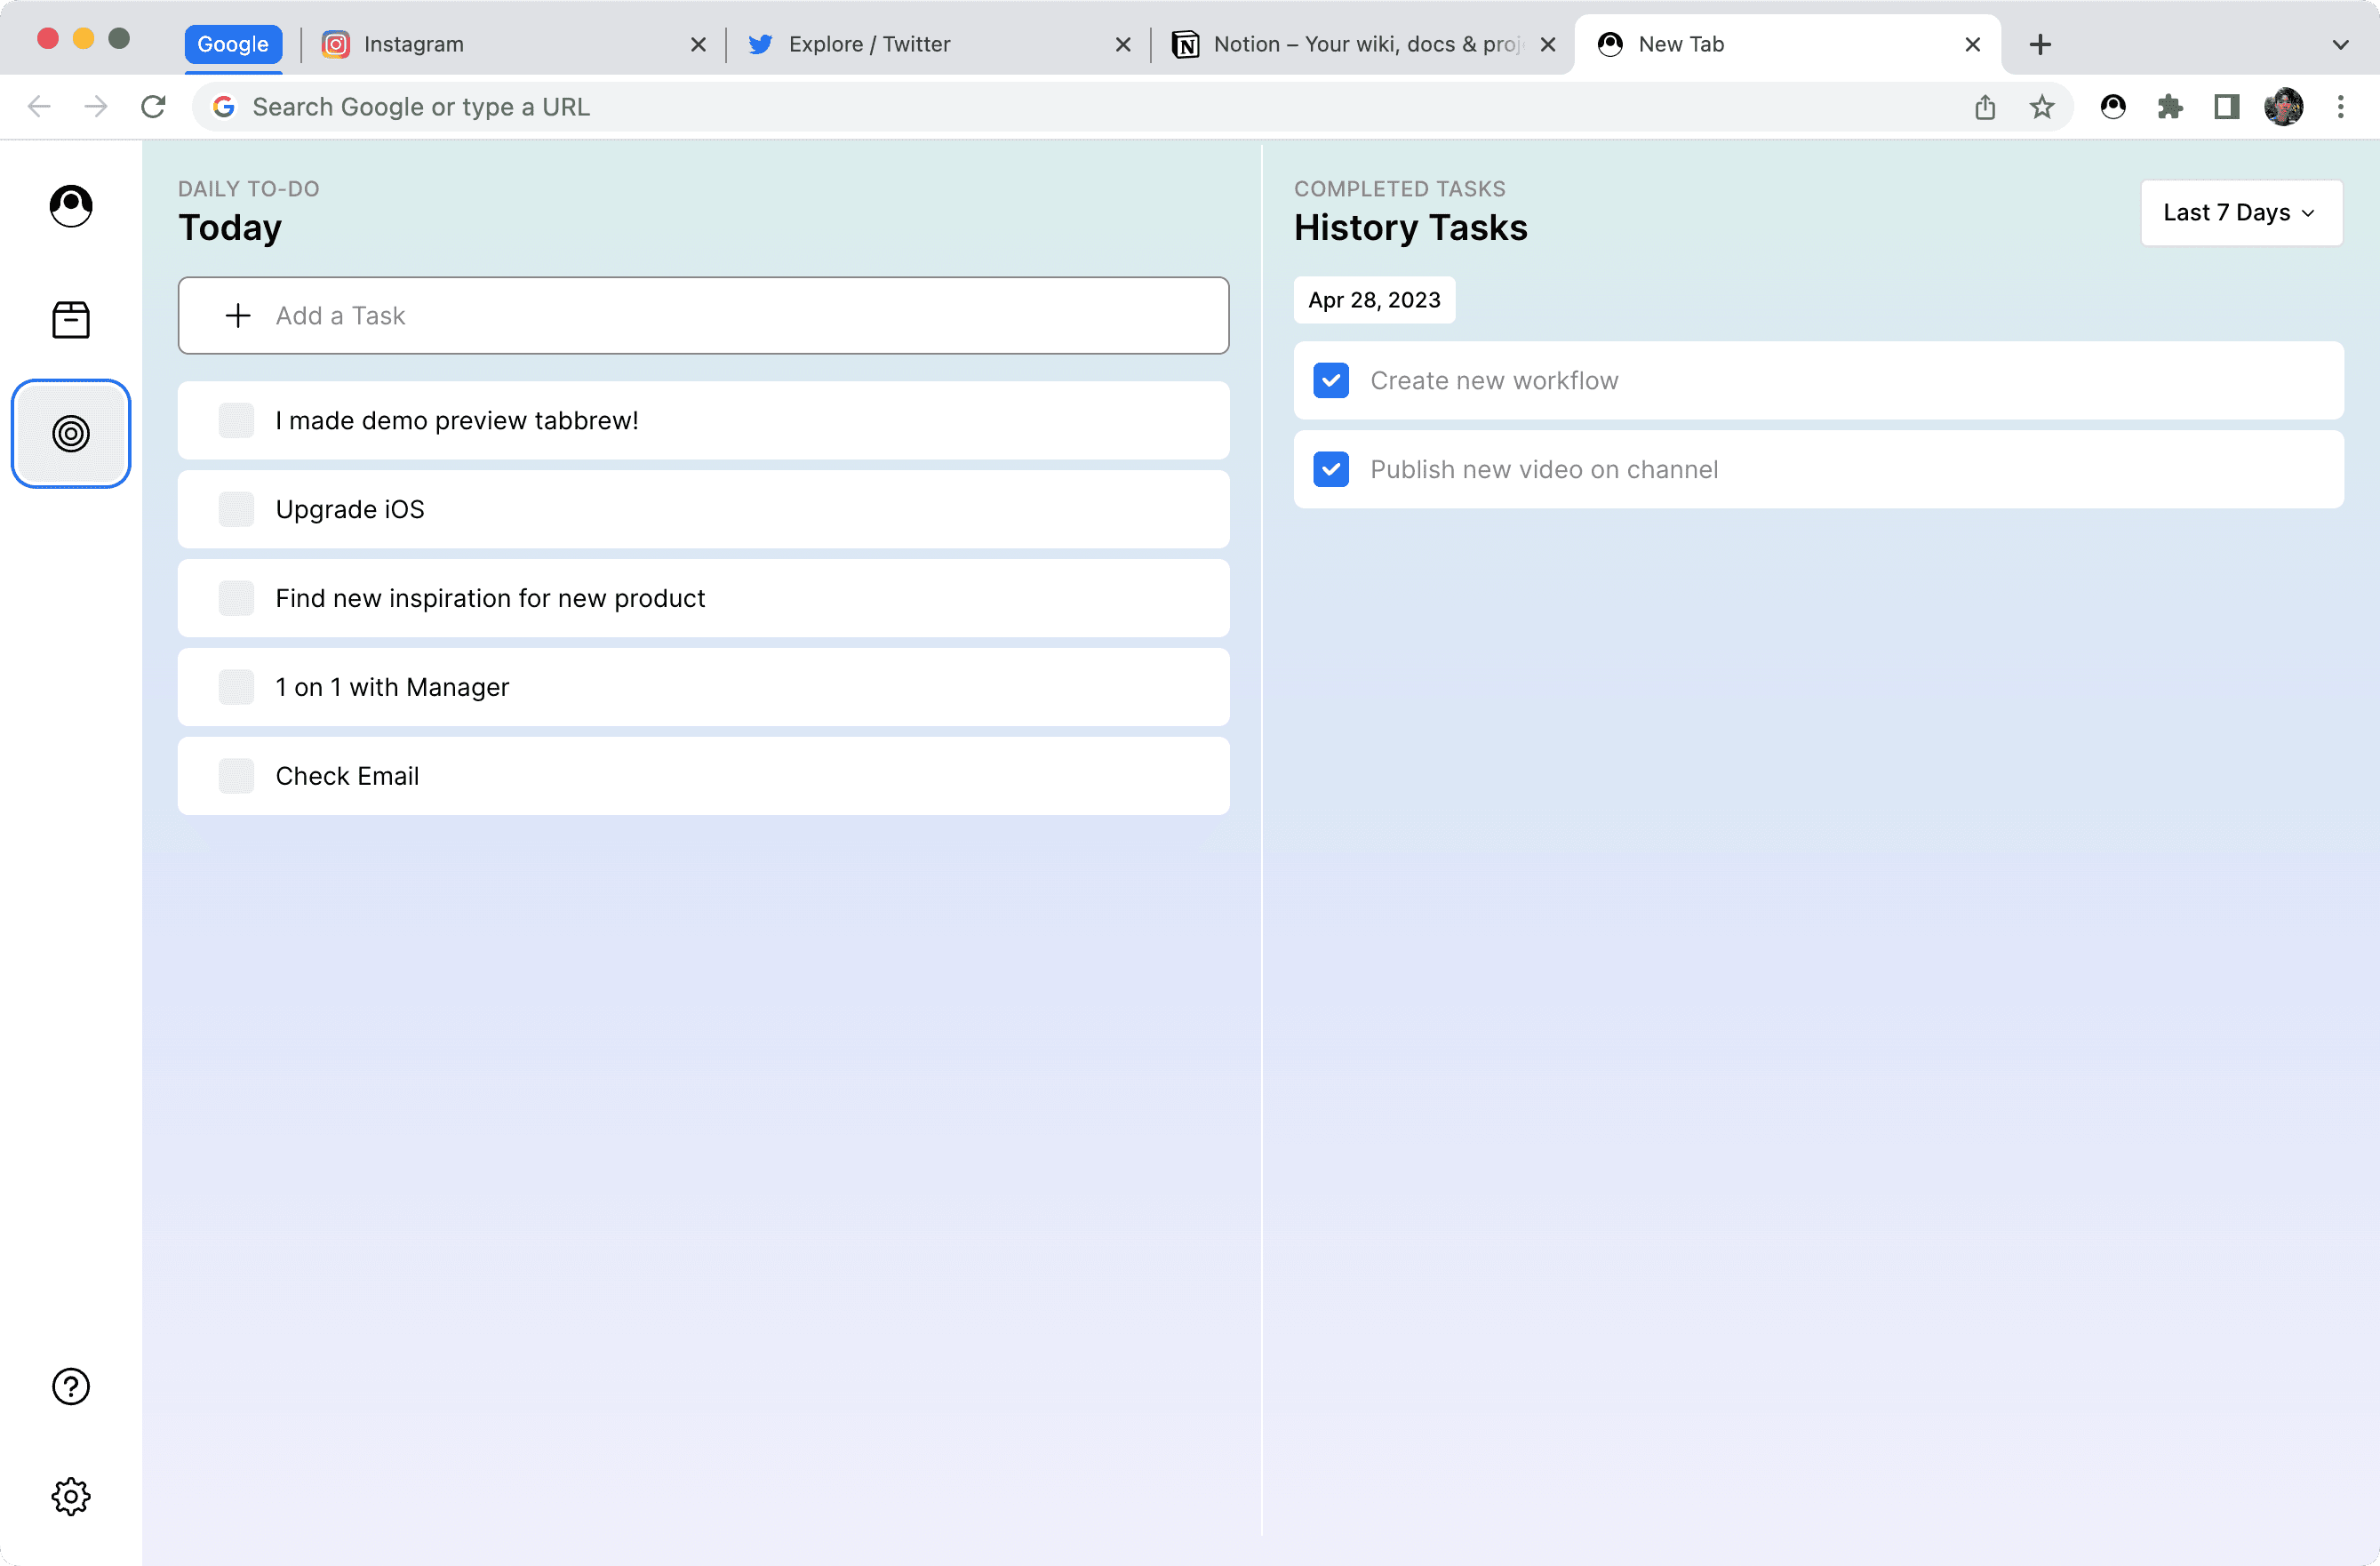
Task: Click the Apr 28, 2023 date label
Action: coord(1374,300)
